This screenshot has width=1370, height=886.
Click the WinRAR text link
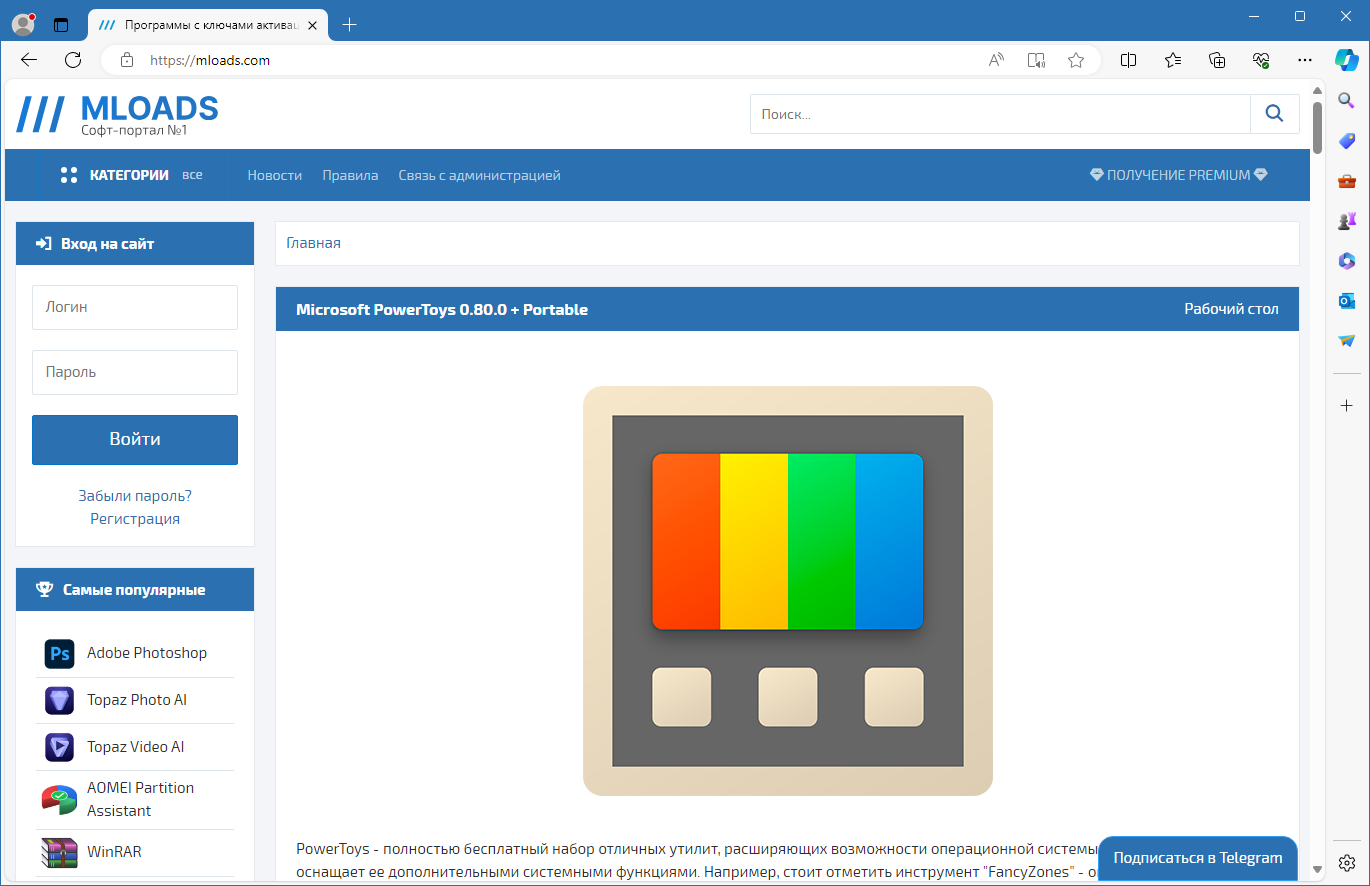pyautogui.click(x=115, y=852)
